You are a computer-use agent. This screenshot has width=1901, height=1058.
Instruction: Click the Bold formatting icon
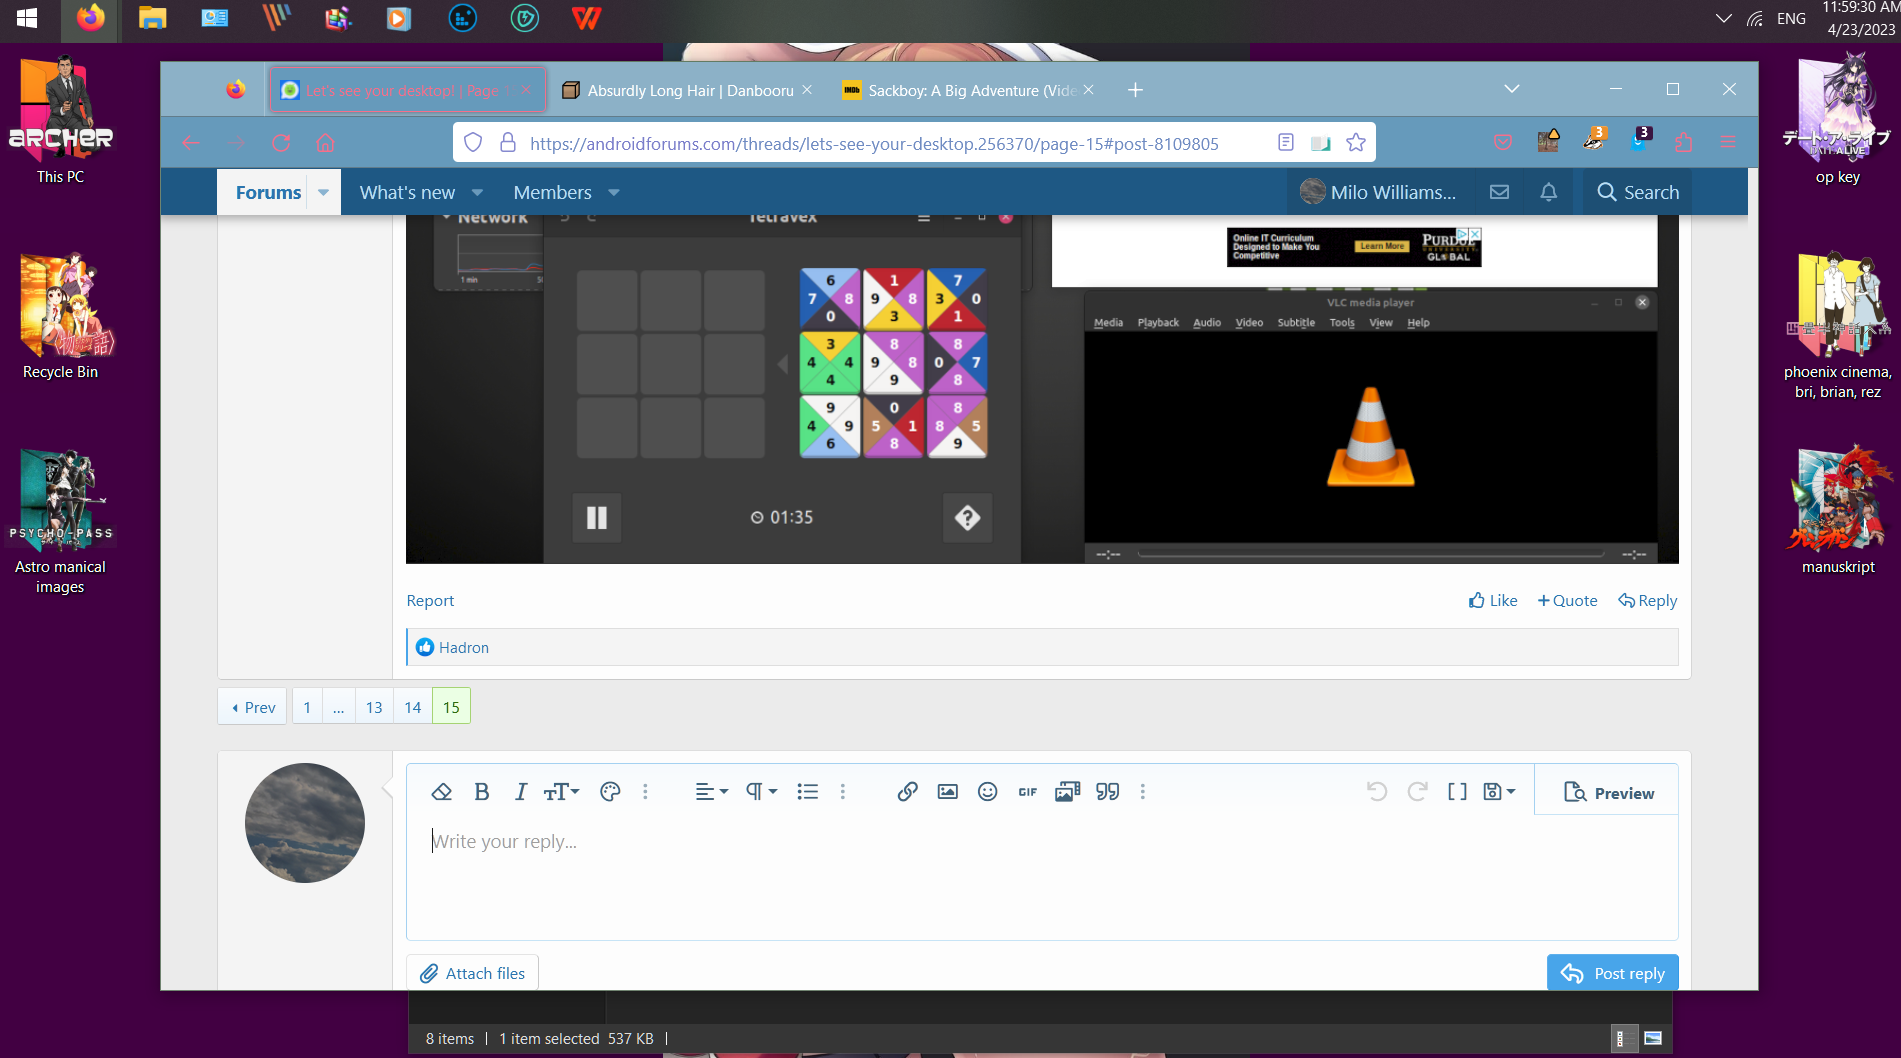coord(481,792)
